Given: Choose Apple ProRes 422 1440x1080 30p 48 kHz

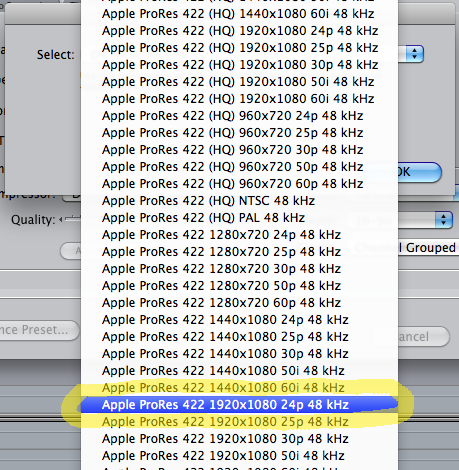Looking at the screenshot, I should click(x=239, y=354).
